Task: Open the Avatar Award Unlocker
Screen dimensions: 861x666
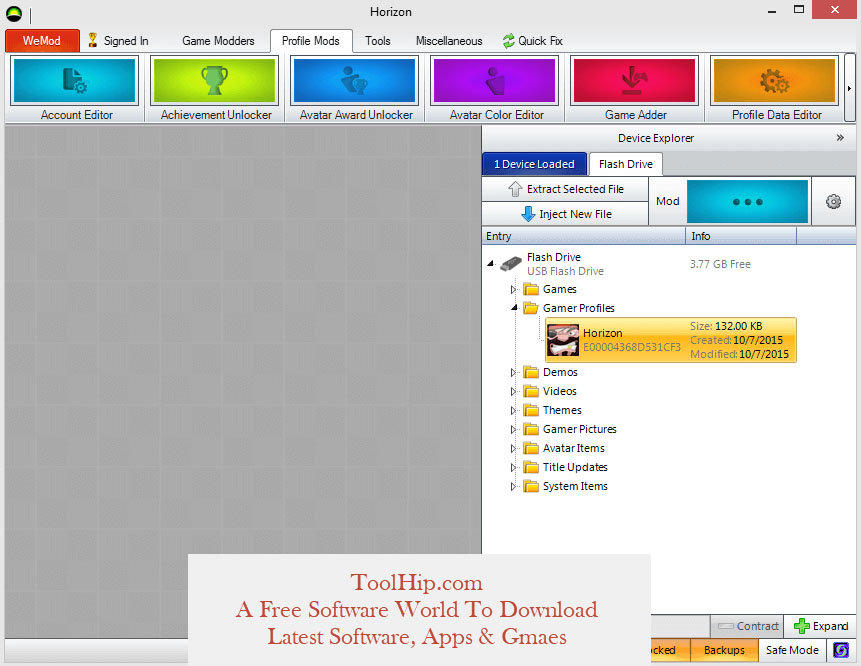Action: point(355,88)
